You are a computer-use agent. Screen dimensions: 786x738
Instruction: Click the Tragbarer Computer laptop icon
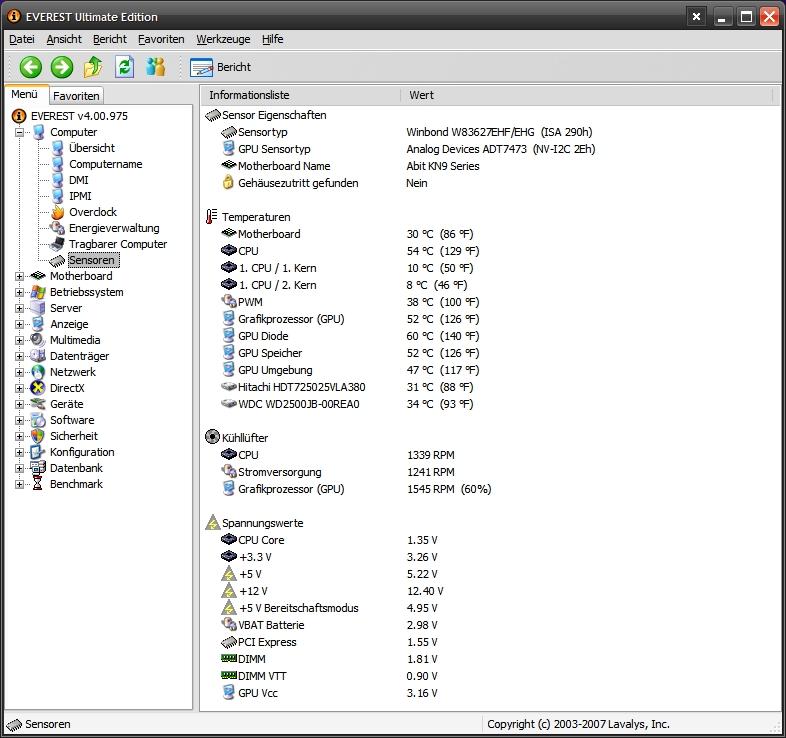pos(58,244)
